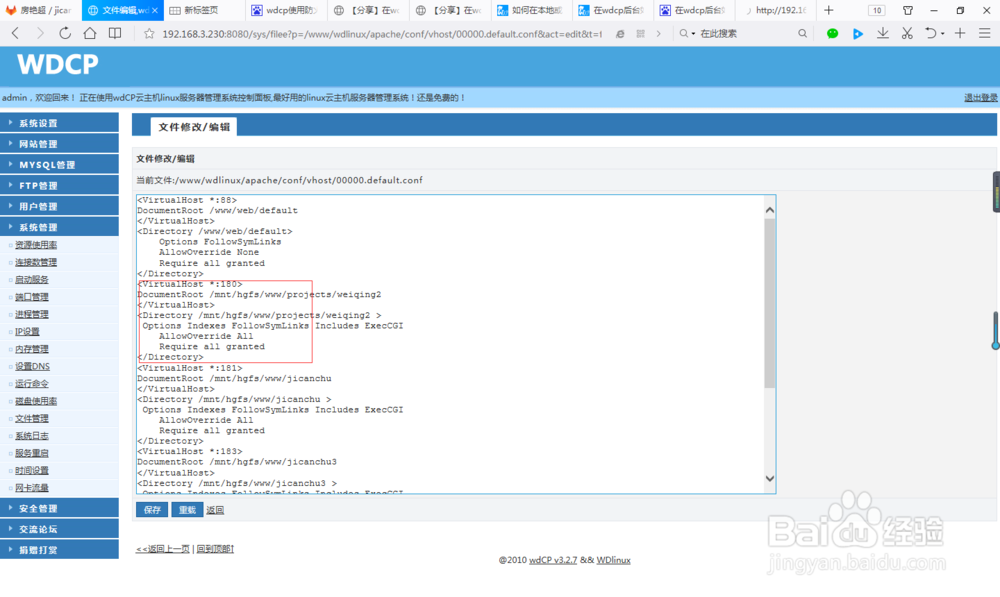Open the 端口管理 sidebar link
This screenshot has width=1000, height=597.
click(32, 297)
